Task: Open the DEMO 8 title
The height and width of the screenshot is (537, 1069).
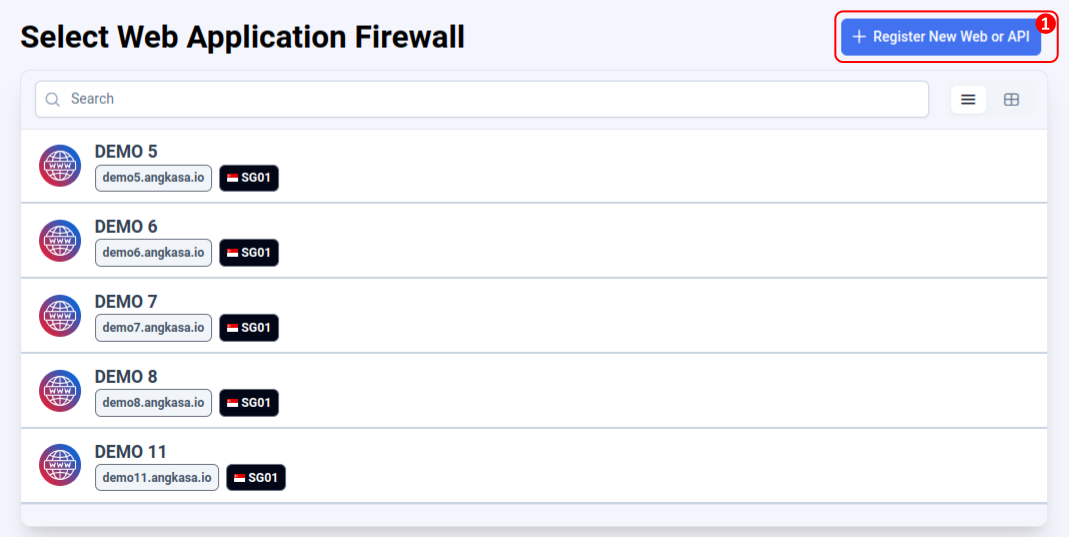Action: click(x=126, y=376)
